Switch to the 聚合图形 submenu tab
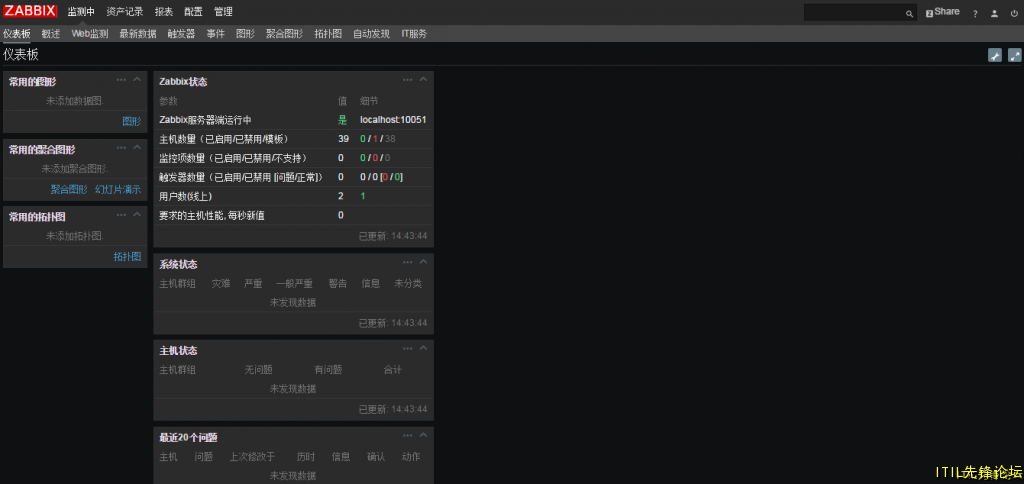1024x484 pixels. (x=285, y=34)
